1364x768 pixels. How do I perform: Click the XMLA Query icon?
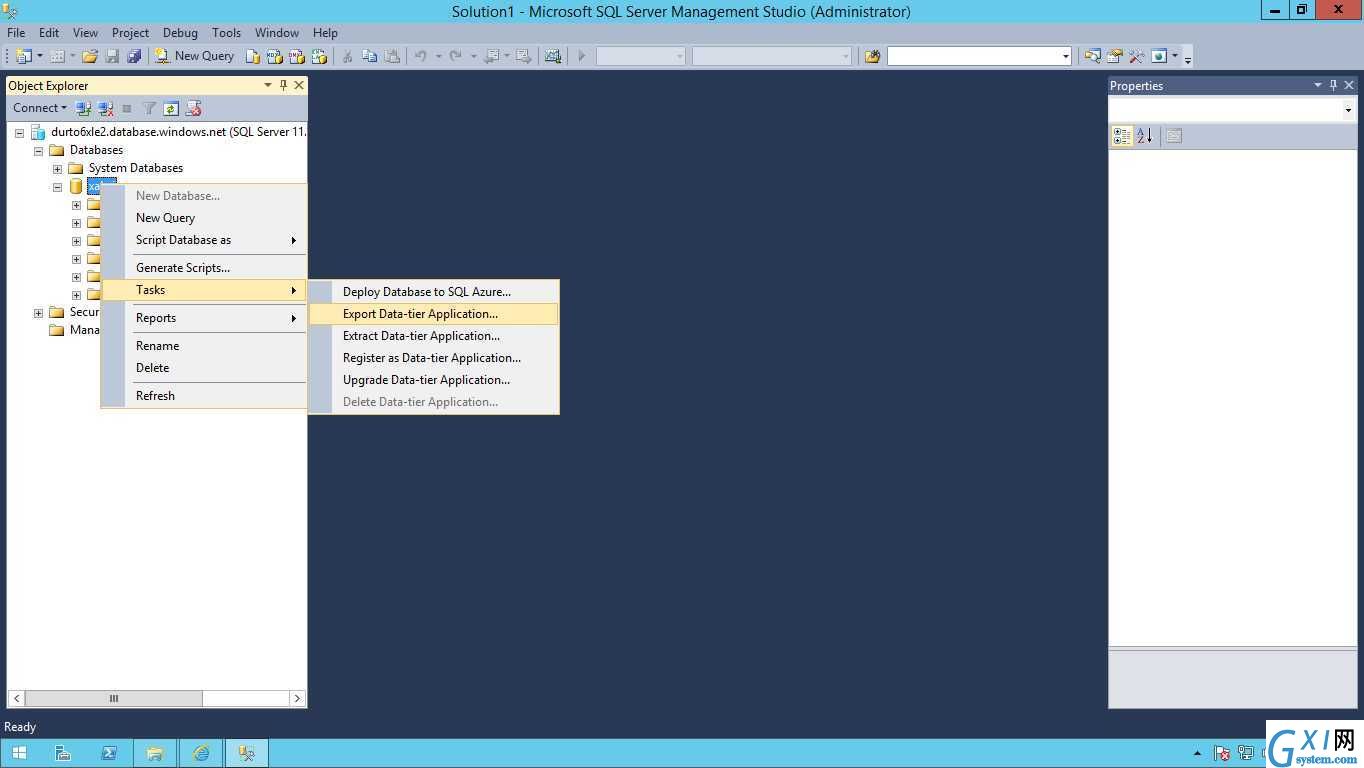319,56
